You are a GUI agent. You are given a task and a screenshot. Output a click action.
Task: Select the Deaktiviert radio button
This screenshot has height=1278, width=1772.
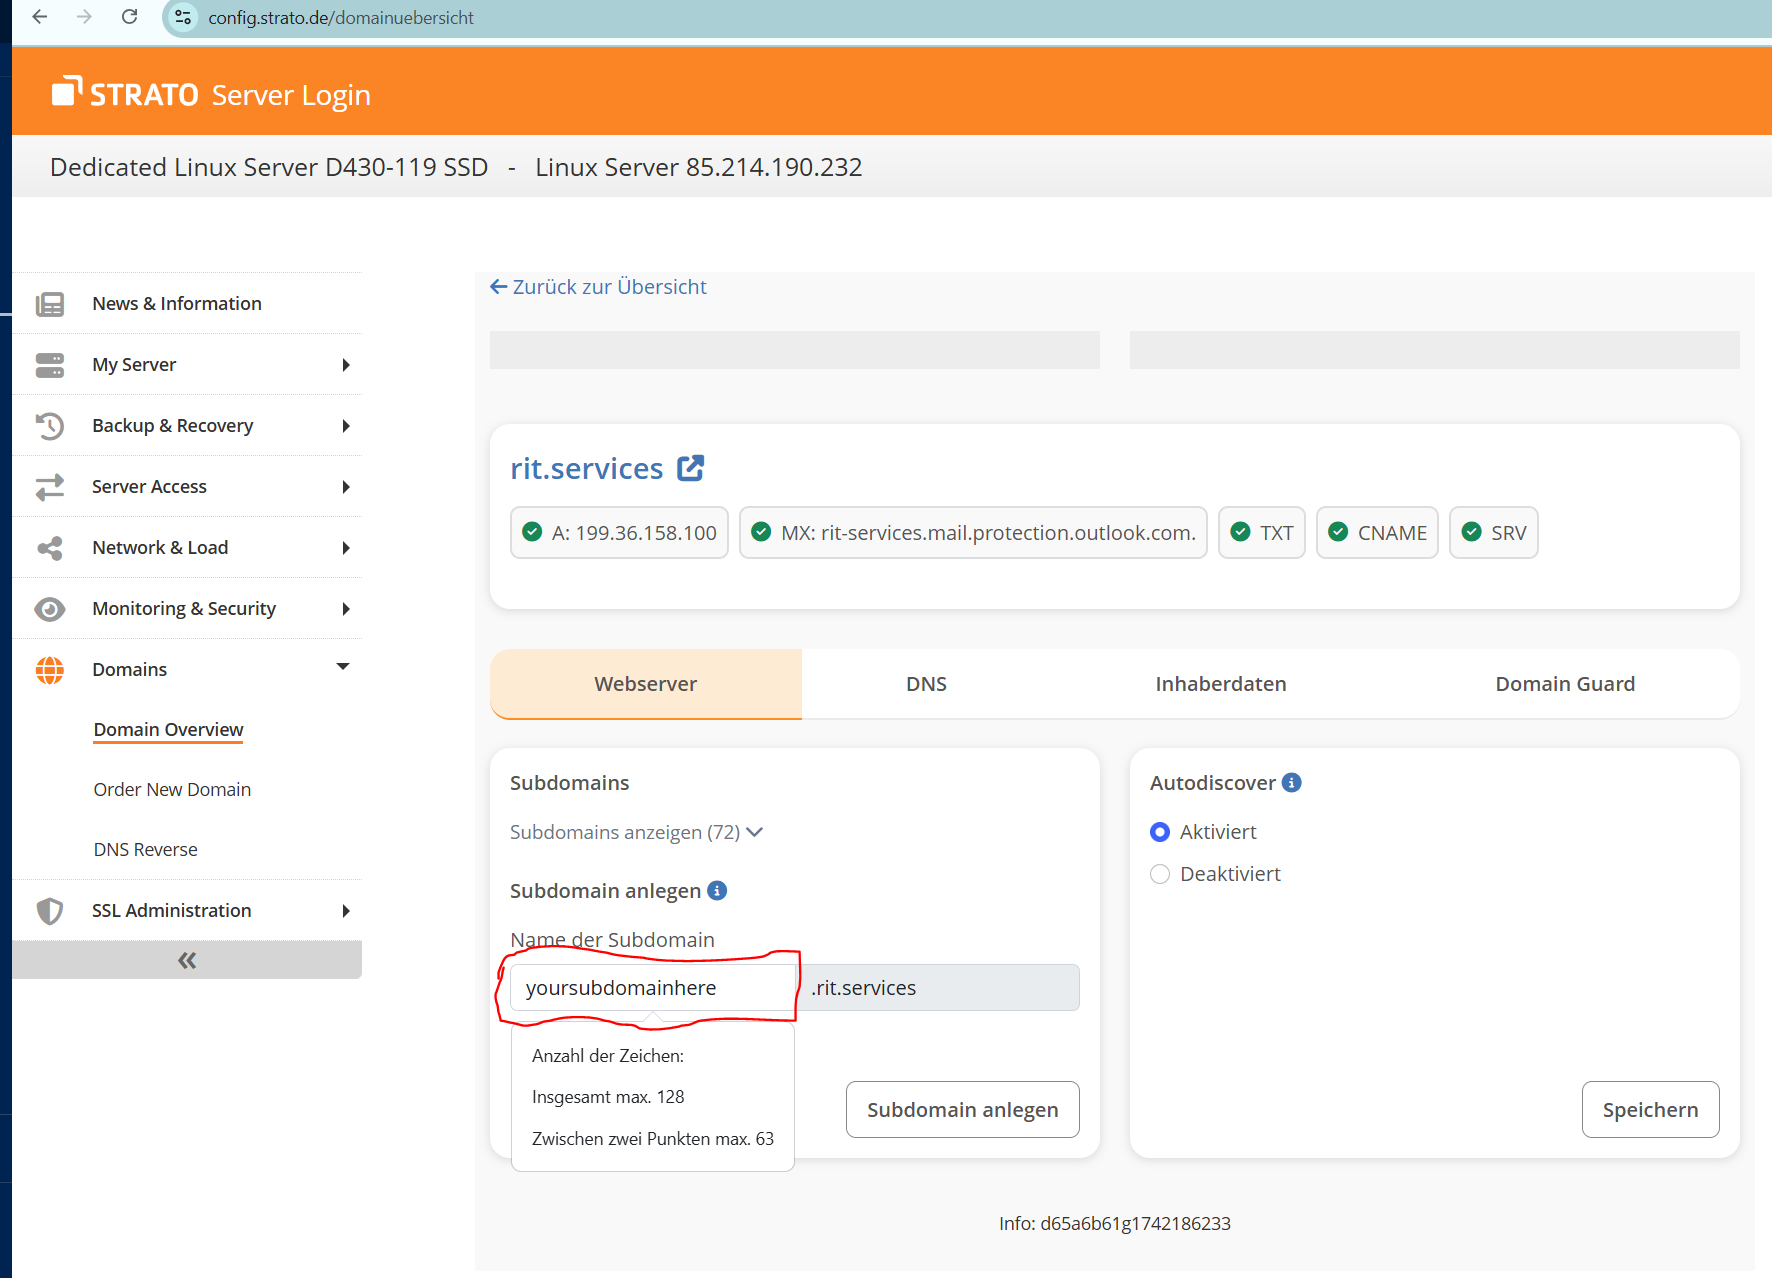coord(1160,874)
